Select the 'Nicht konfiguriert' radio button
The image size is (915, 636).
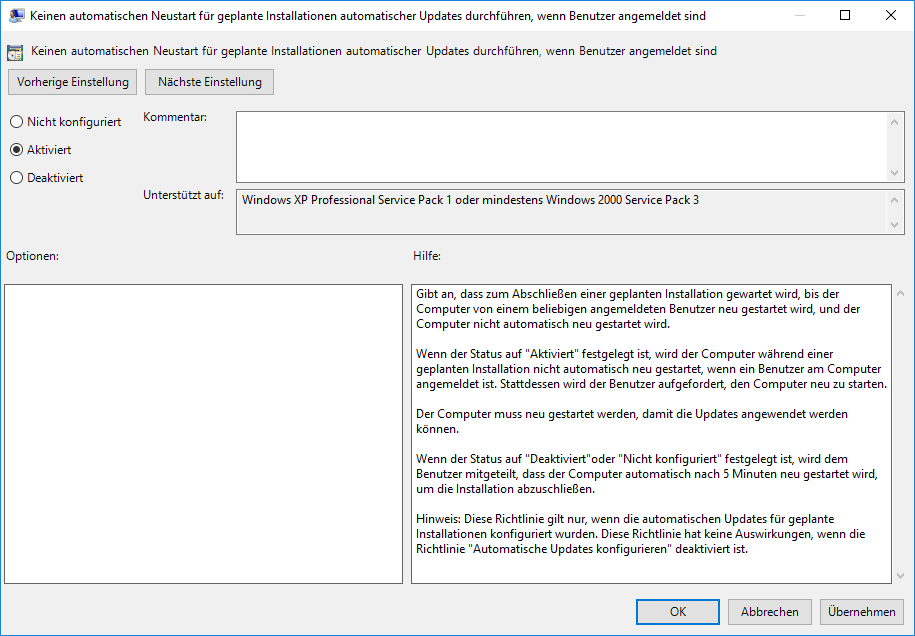(x=16, y=122)
